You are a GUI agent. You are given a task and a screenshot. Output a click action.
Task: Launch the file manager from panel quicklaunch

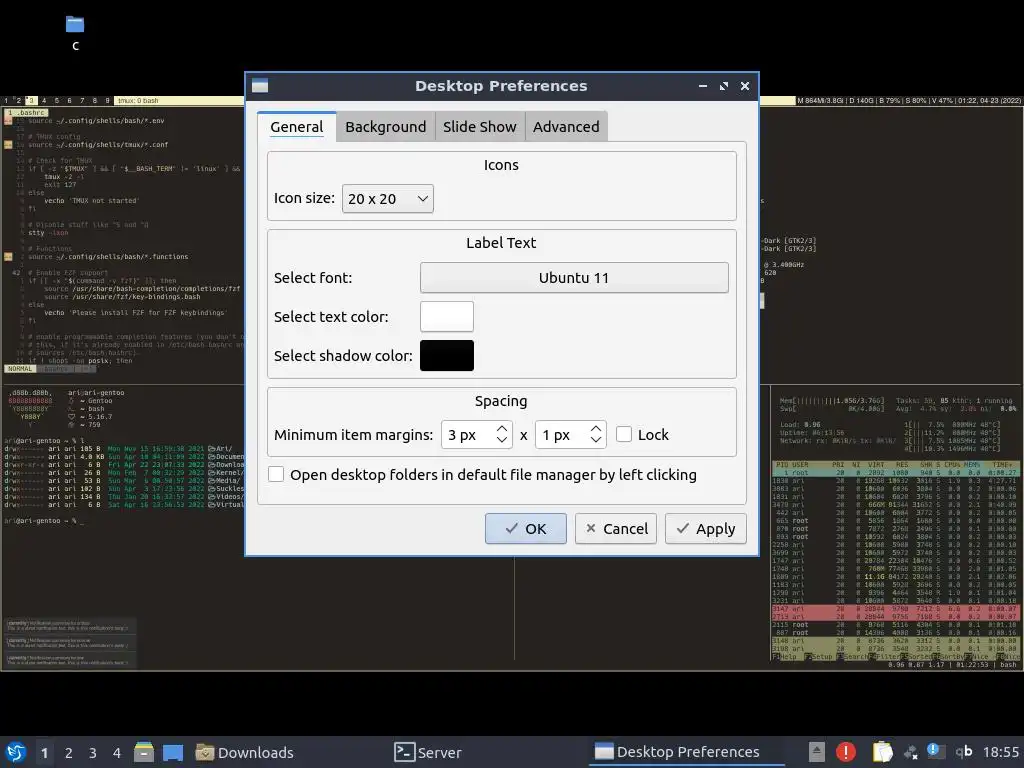coord(144,752)
